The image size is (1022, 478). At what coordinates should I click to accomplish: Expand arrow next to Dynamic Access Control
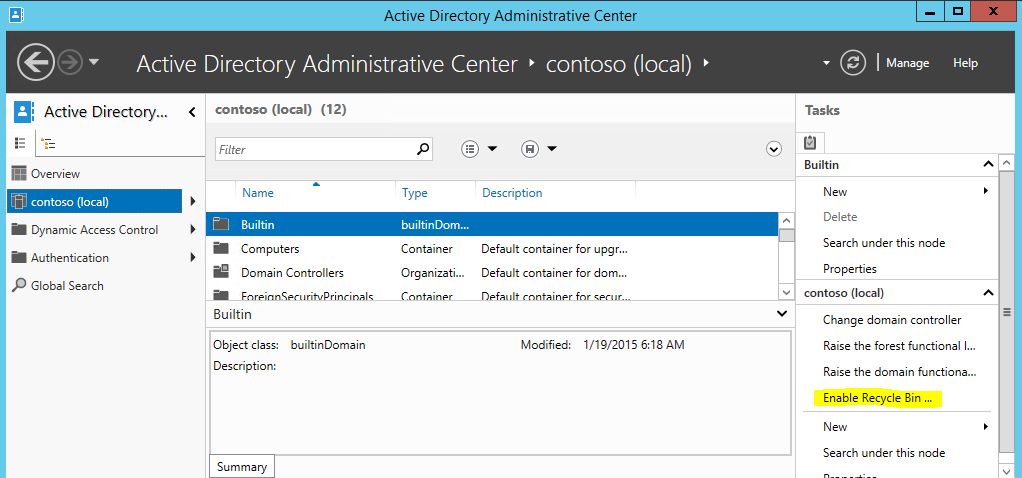[x=193, y=230]
